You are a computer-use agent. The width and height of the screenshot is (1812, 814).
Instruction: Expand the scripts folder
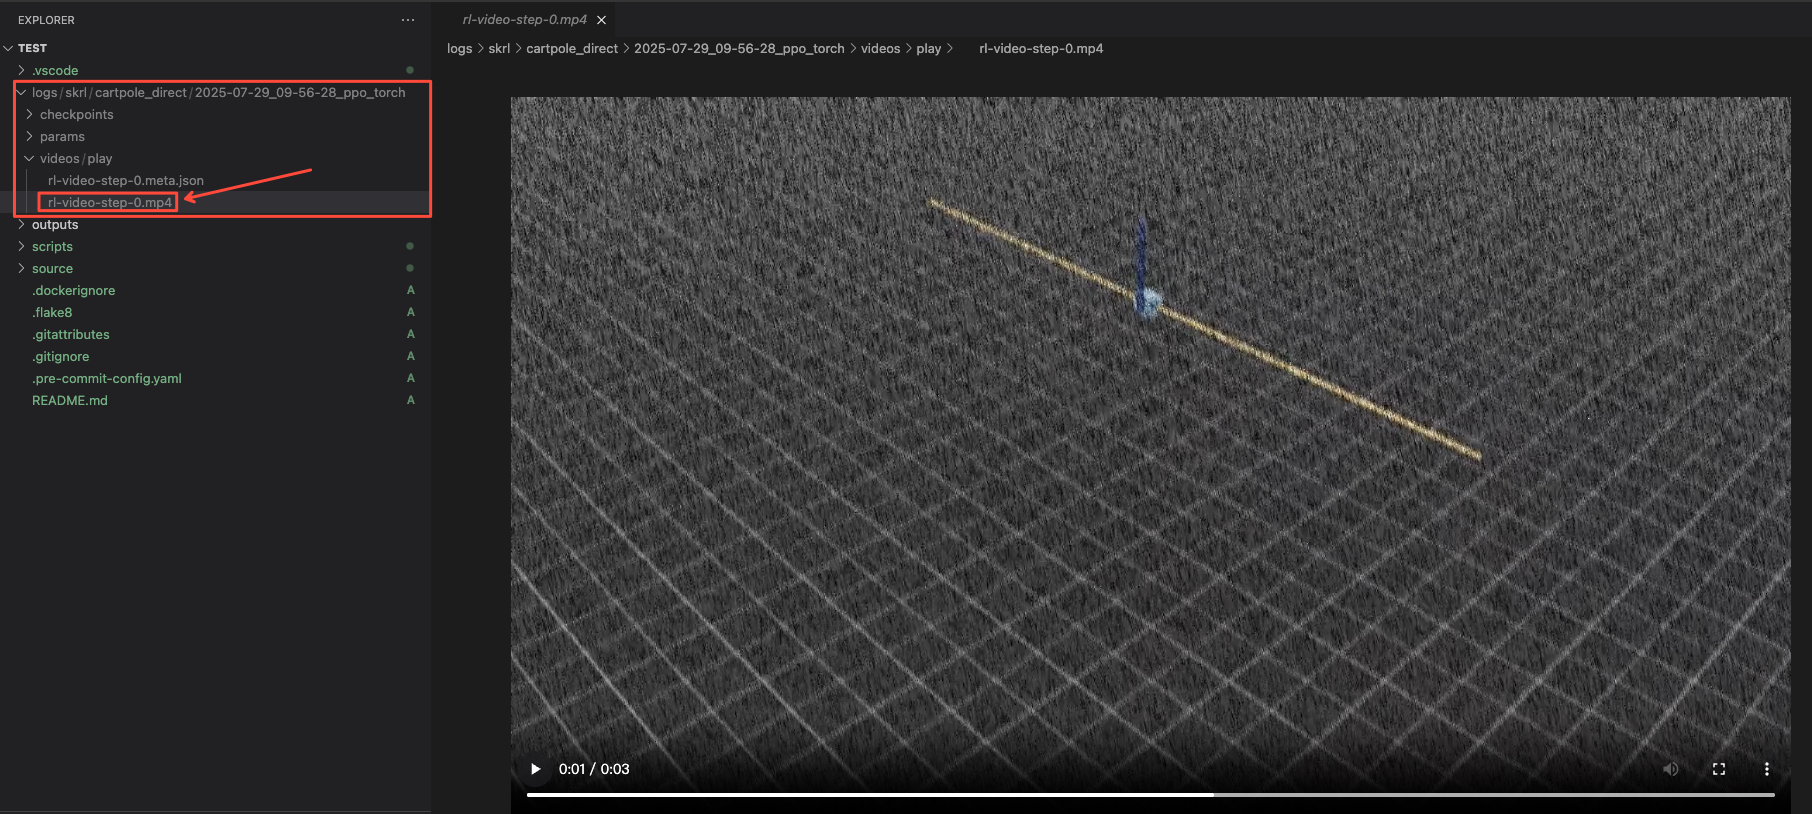(x=52, y=247)
